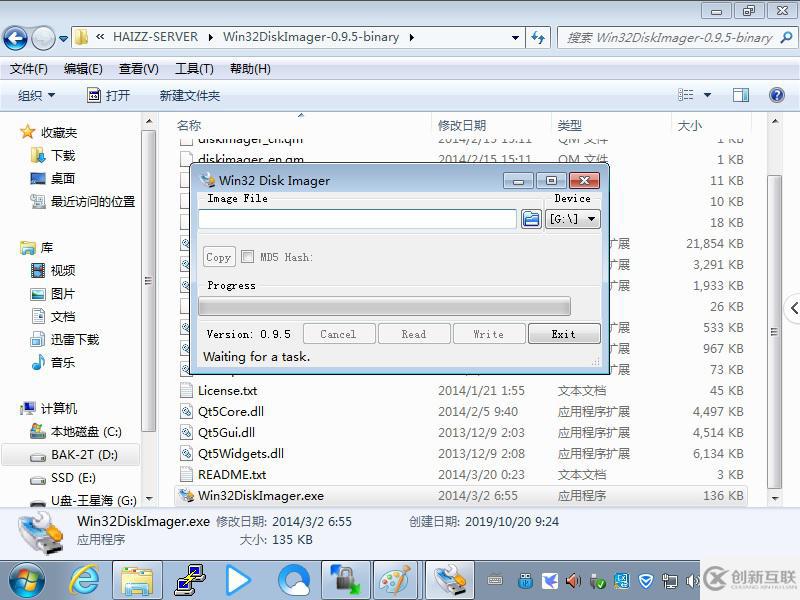This screenshot has width=800, height=600.
Task: Exit Win32 Disk Imager via Exit button
Action: point(564,334)
